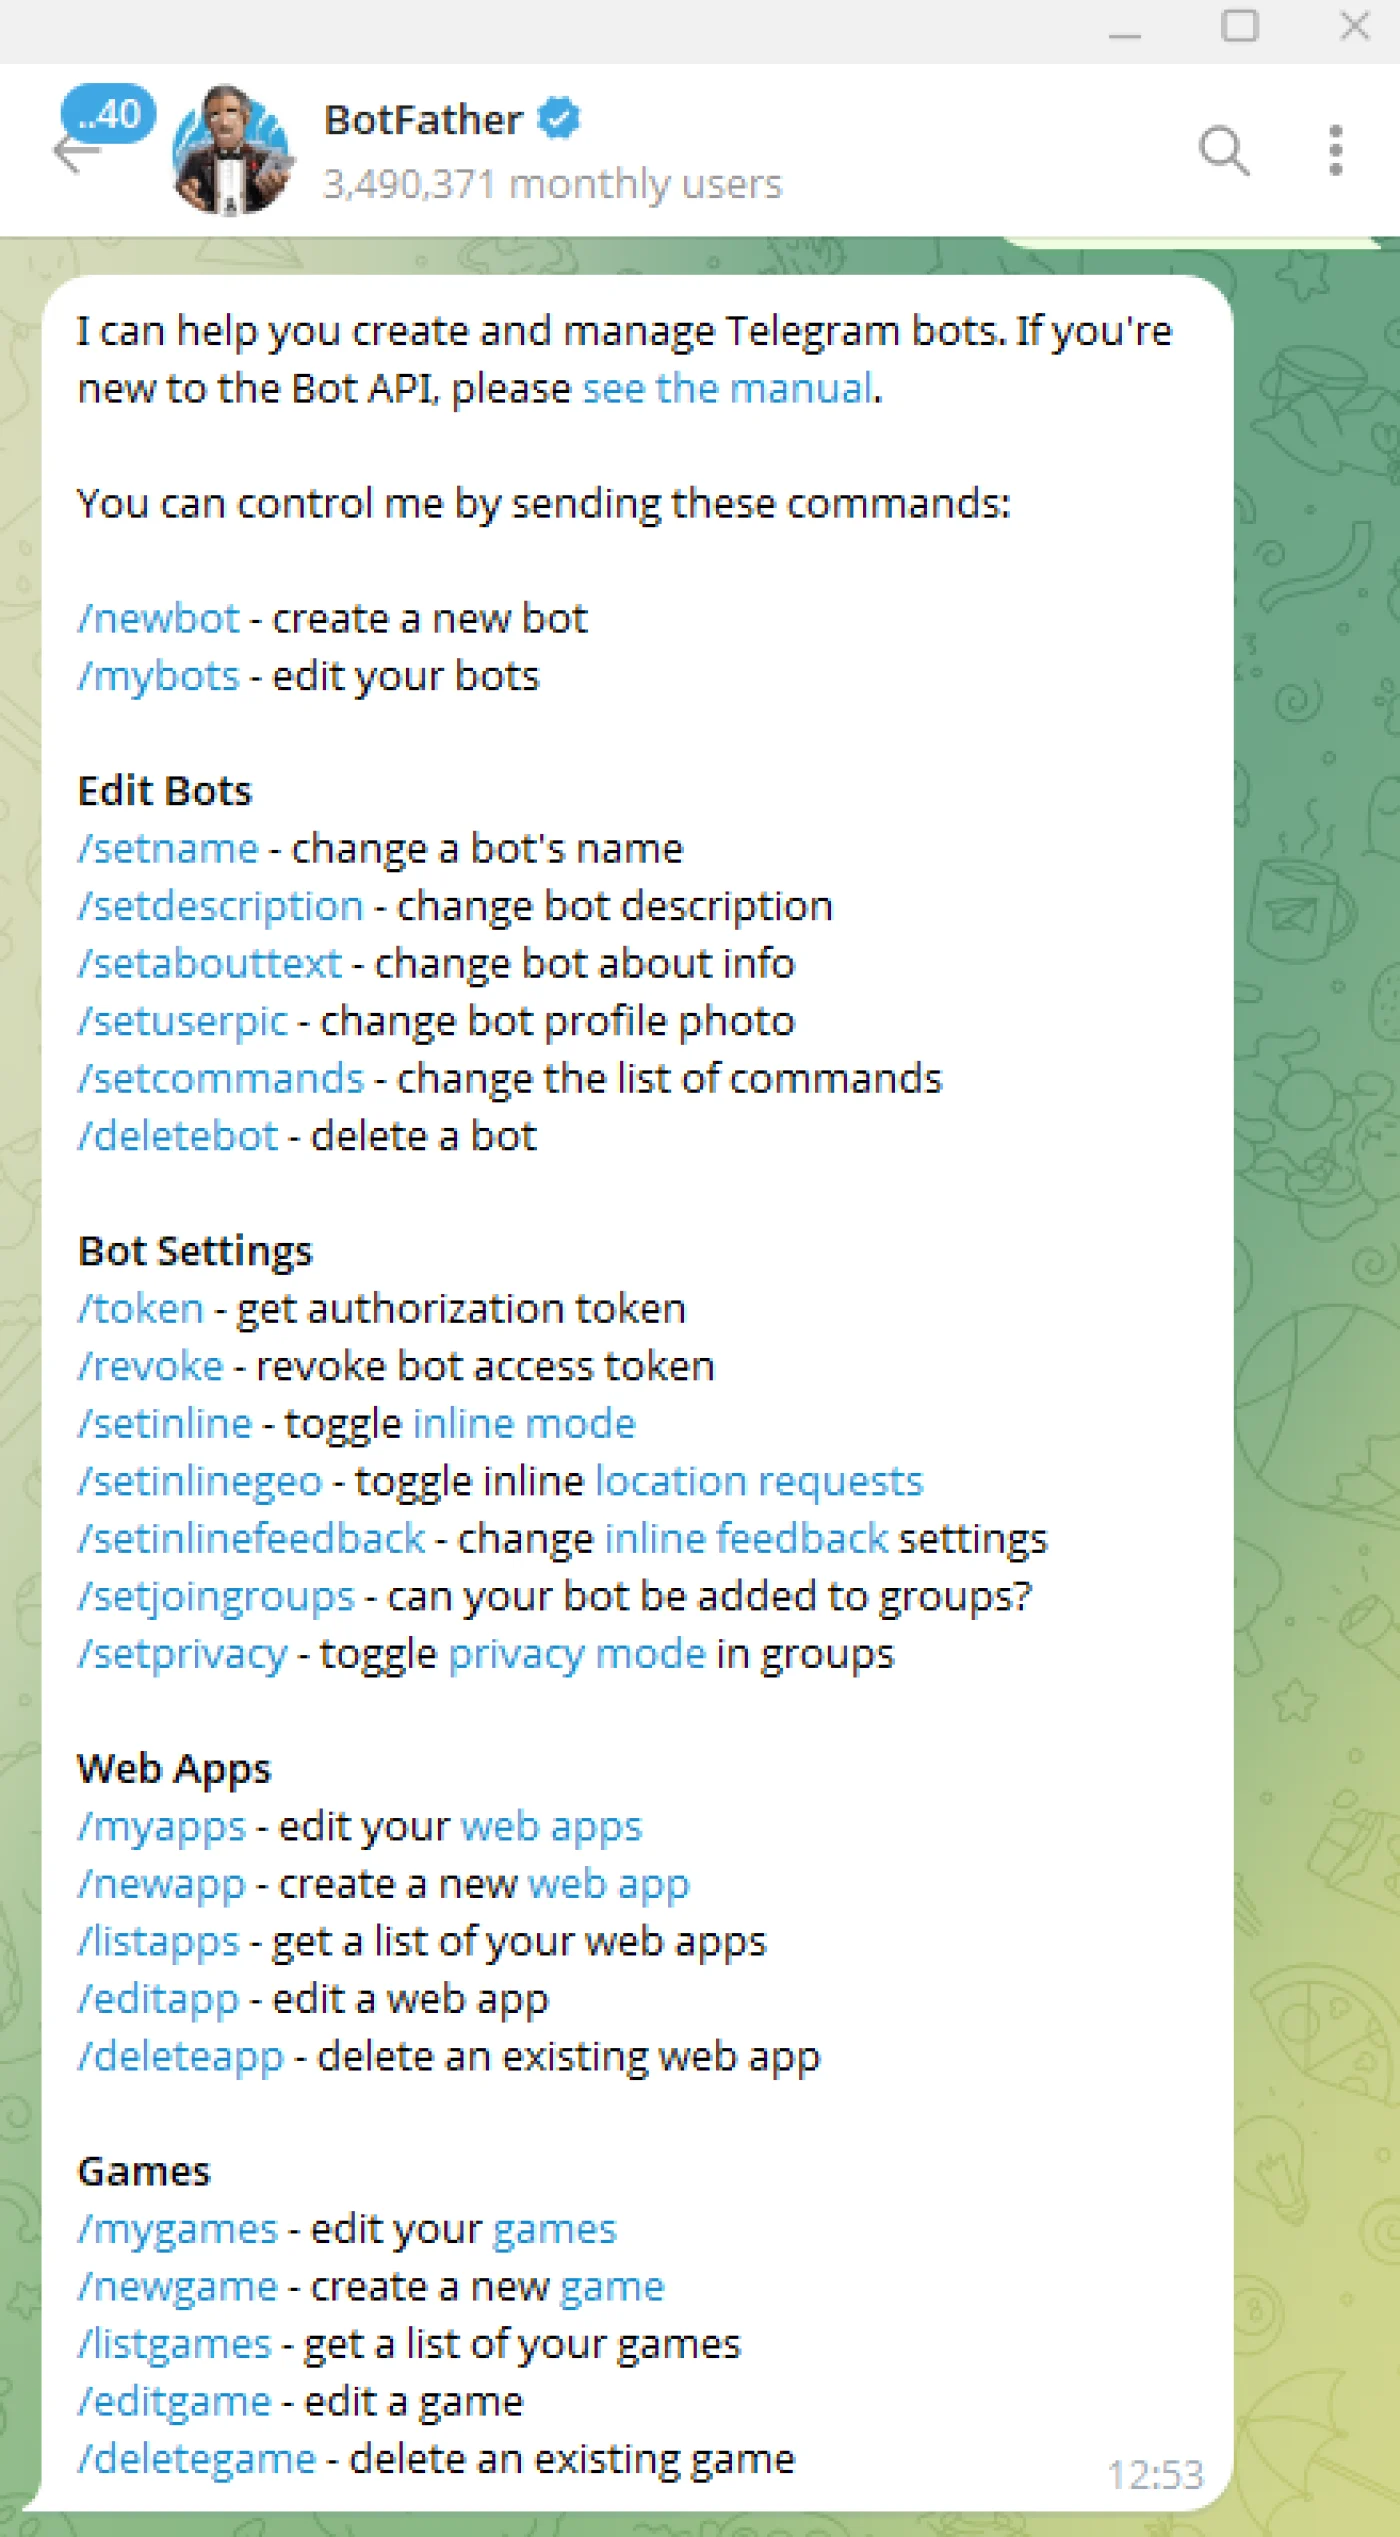Click the verified badge beside BotFather
Screen dimensions: 1400x2537
pyautogui.click(x=558, y=119)
